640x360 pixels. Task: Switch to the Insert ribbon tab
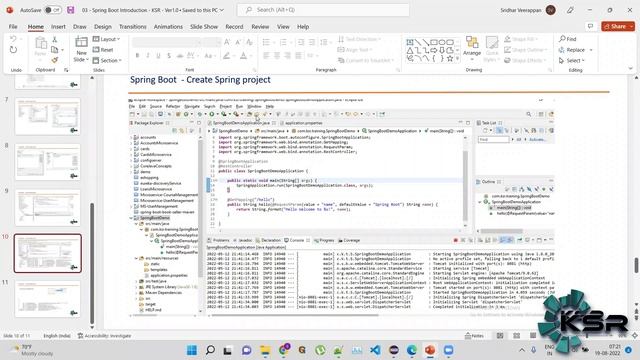click(x=58, y=27)
